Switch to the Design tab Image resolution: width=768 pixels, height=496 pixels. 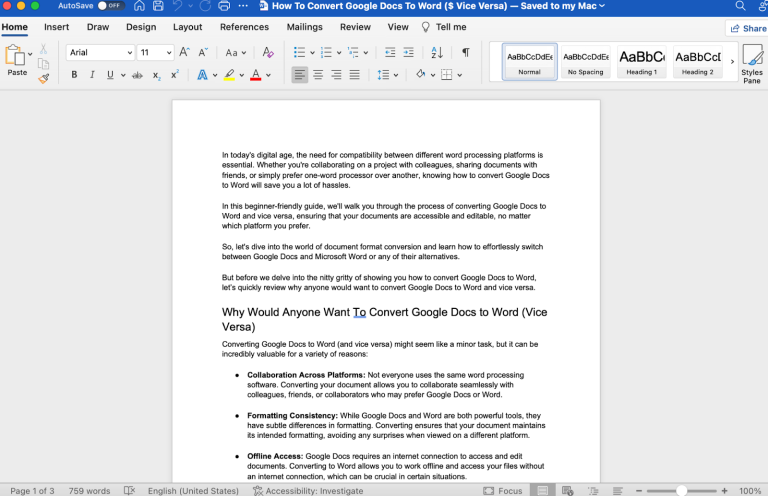141,27
